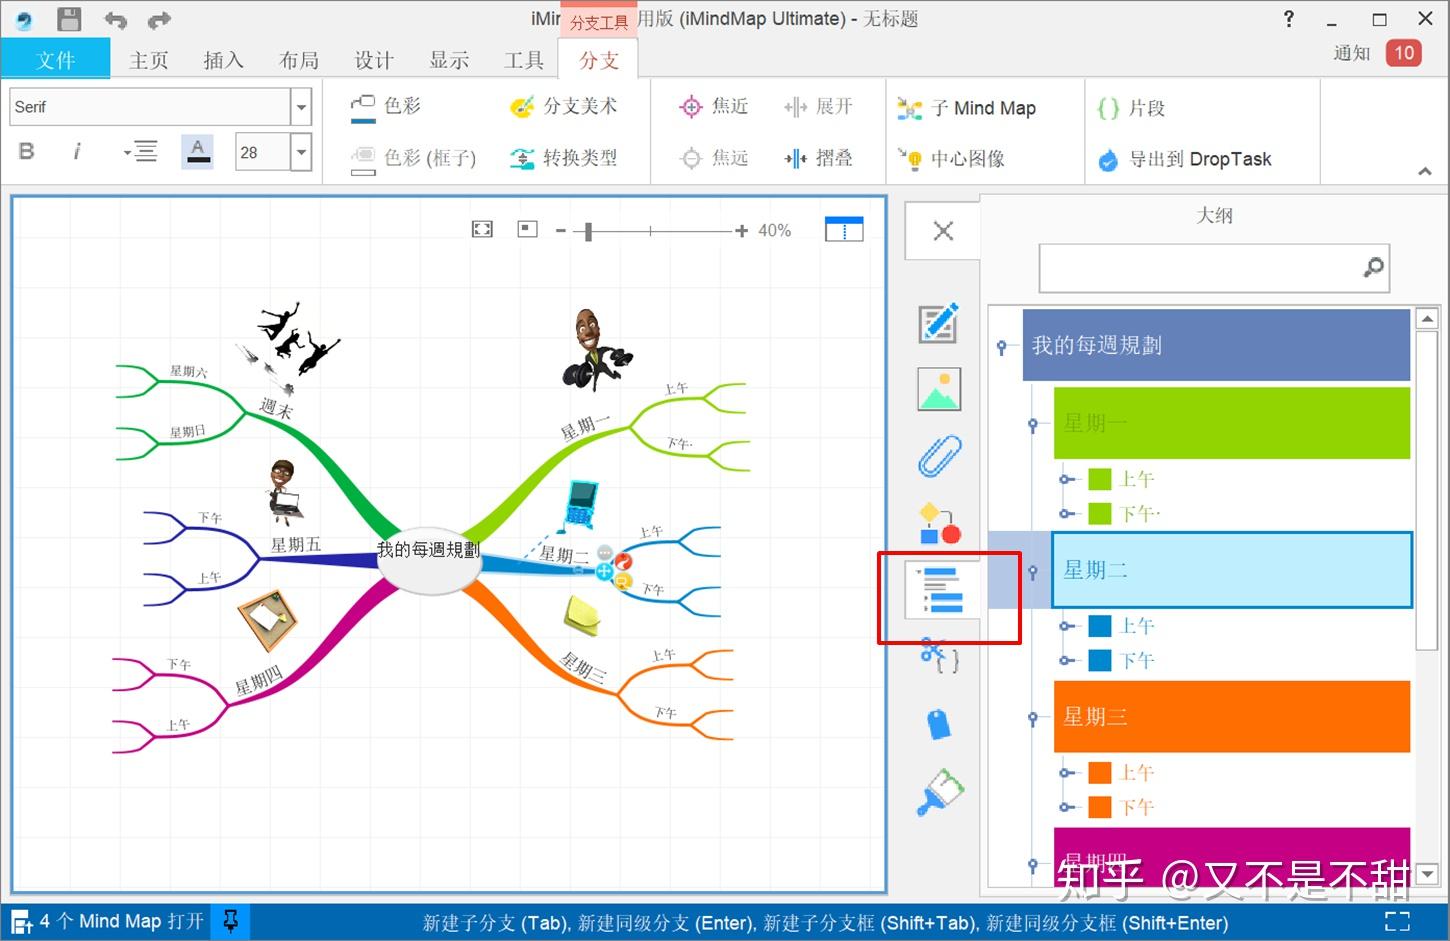Screen dimensions: 1450x941
Task: Toggle bold formatting
Action: pyautogui.click(x=27, y=151)
